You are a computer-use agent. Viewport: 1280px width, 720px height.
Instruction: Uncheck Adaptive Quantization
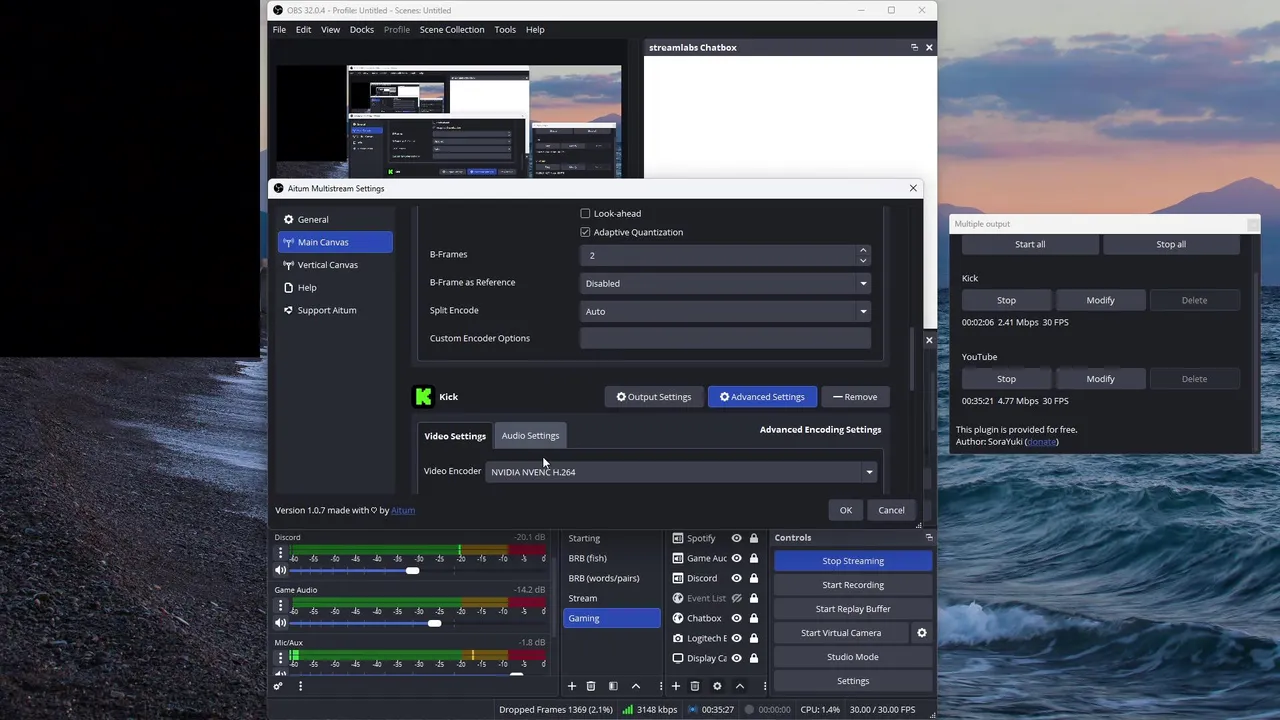coord(585,232)
